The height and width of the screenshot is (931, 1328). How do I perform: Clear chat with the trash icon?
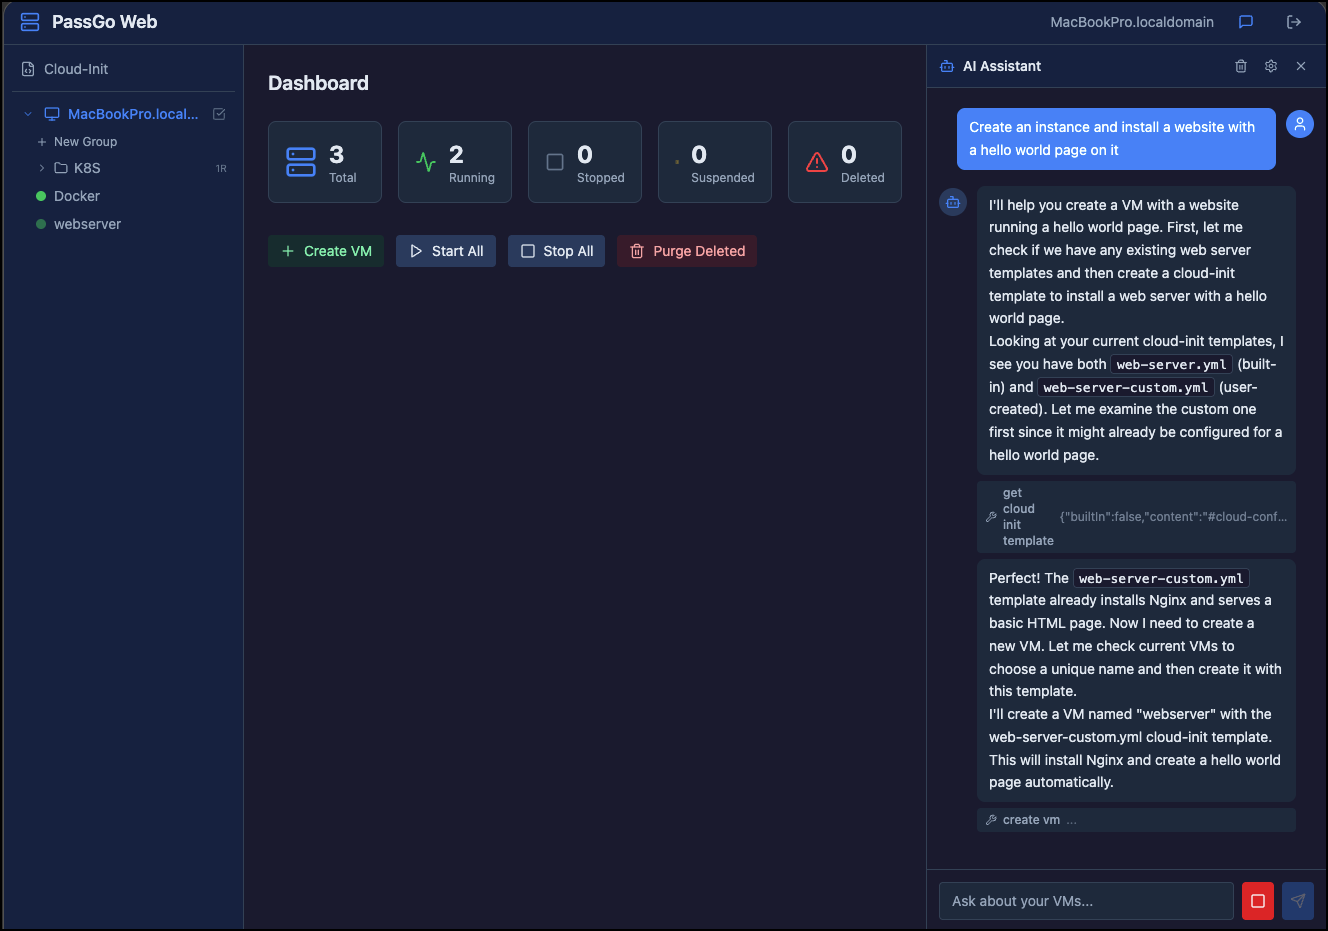[1241, 66]
